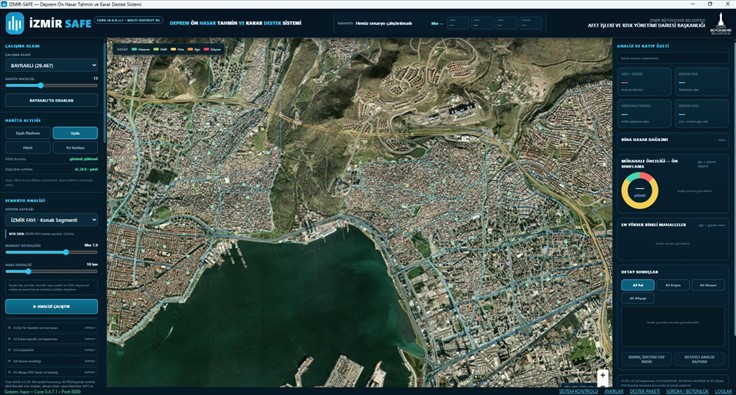
Task: Open the Sistem Kontrolü link
Action: pos(578,391)
